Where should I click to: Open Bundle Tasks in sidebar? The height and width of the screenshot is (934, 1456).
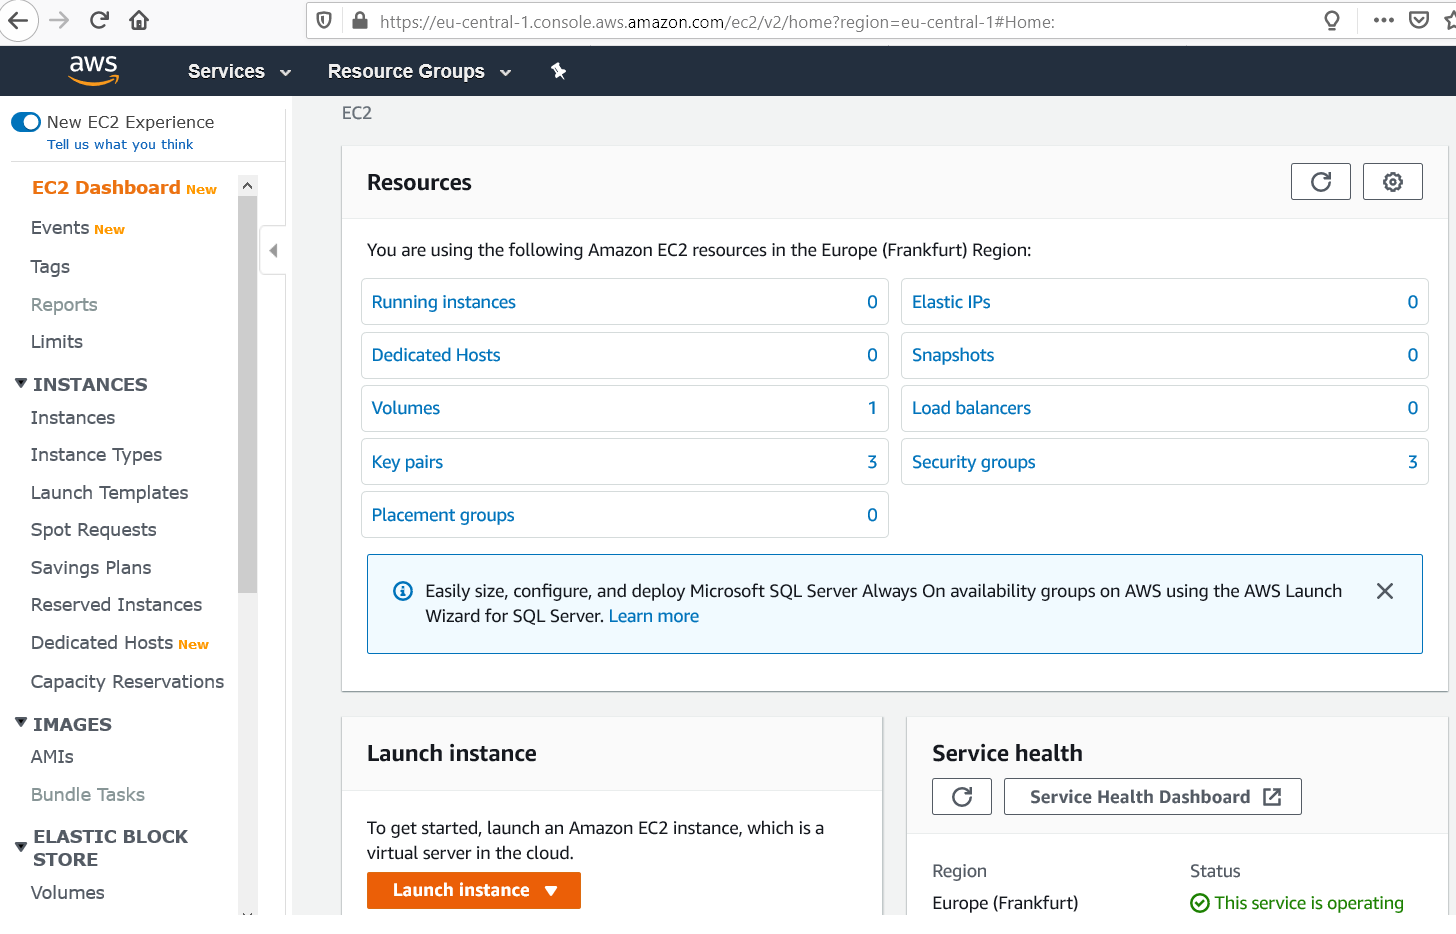(88, 795)
